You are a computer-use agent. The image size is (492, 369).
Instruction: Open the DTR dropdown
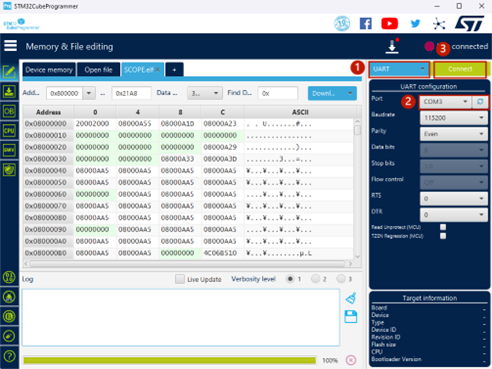coord(454,215)
